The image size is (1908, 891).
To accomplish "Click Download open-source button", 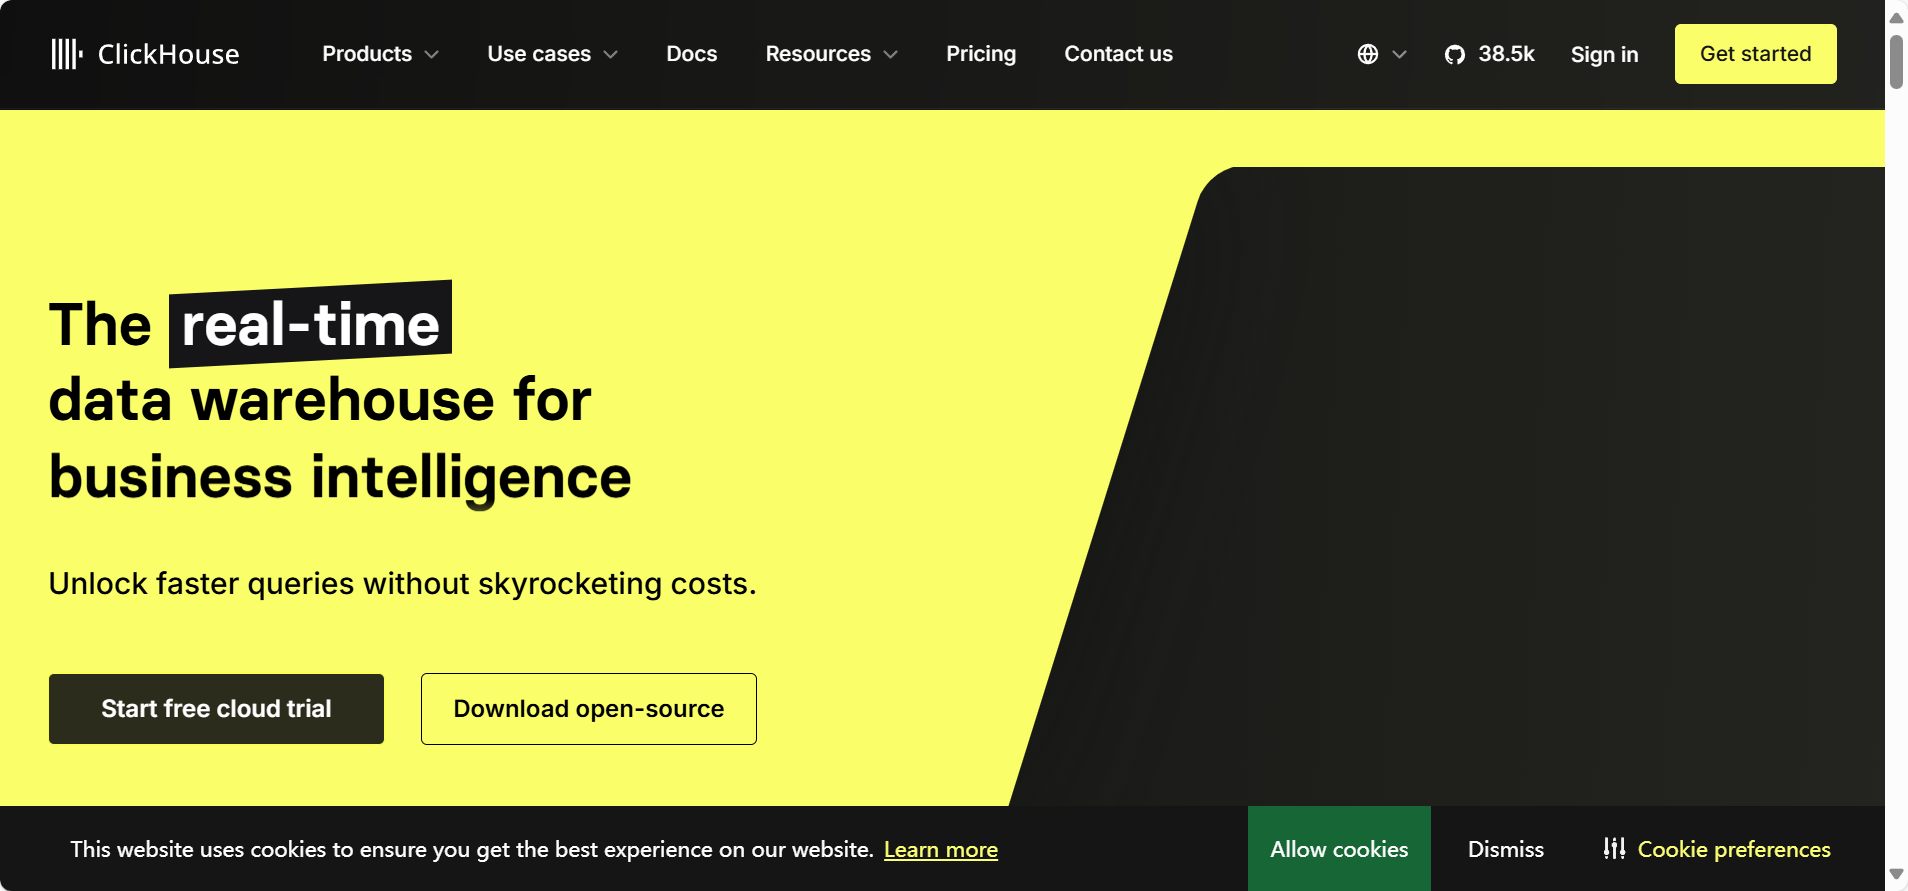I will coord(589,709).
